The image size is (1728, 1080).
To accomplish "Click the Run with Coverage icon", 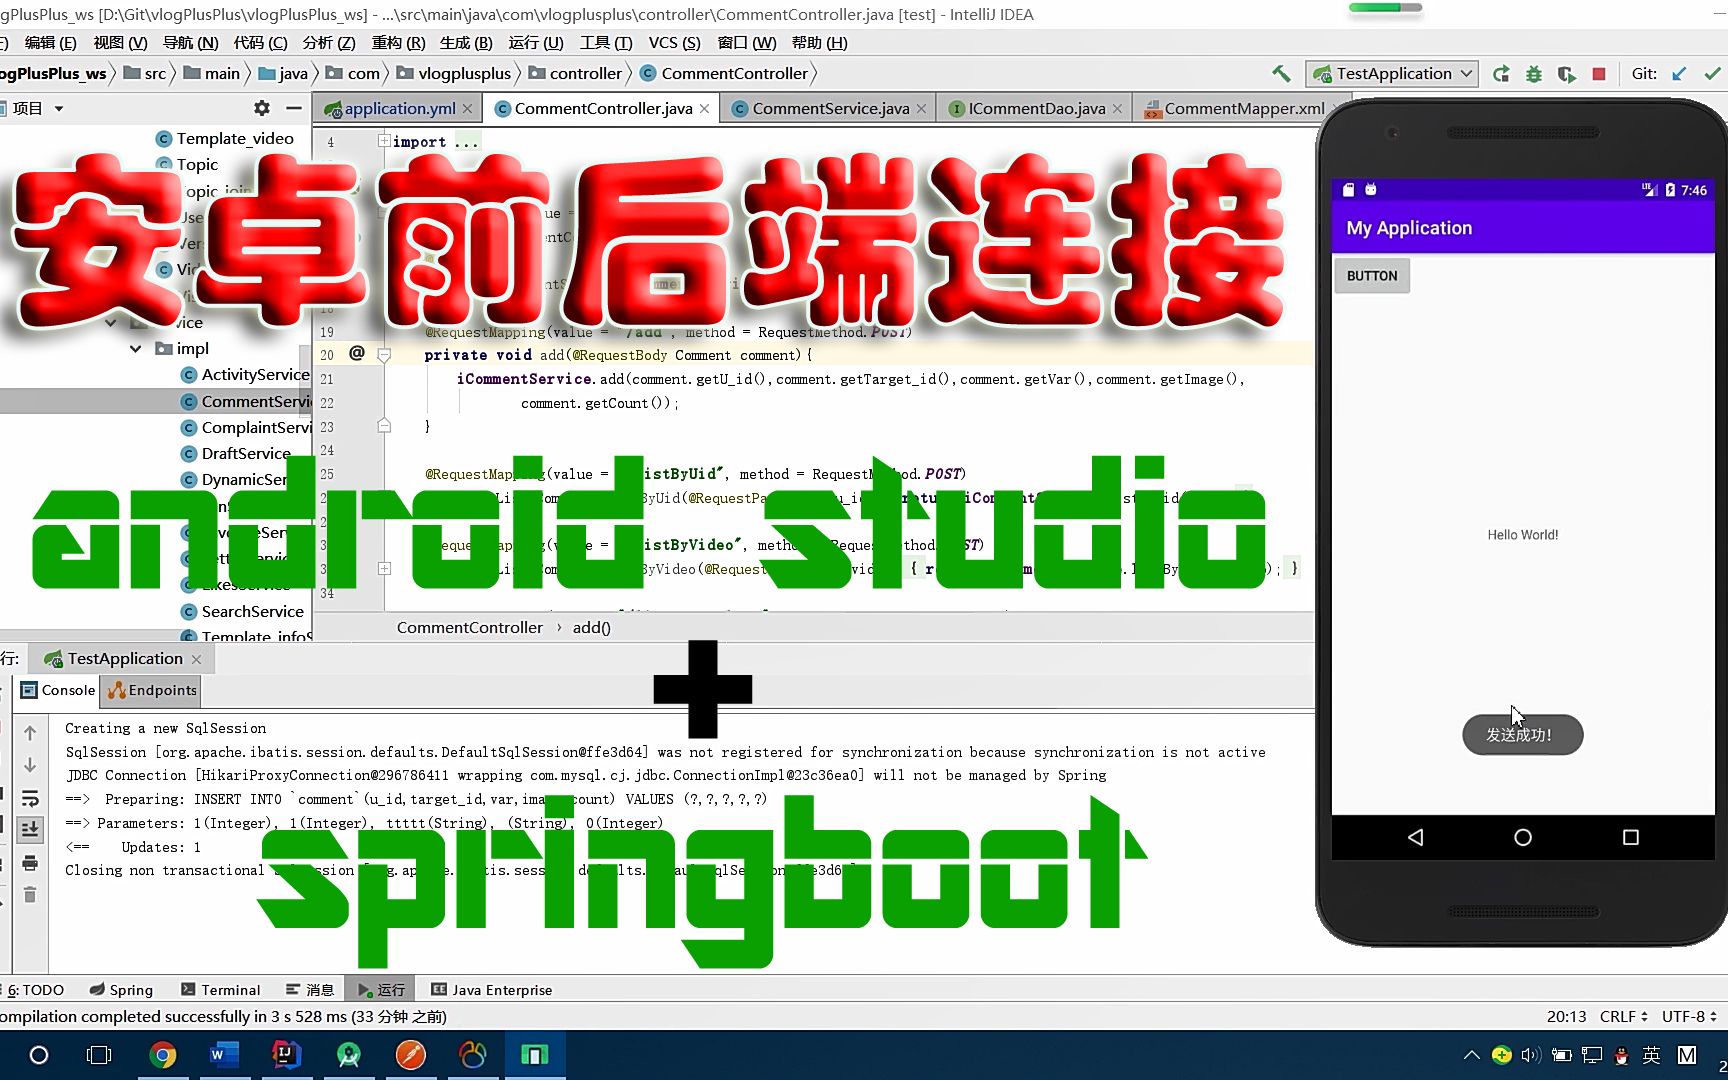I will tap(1566, 74).
